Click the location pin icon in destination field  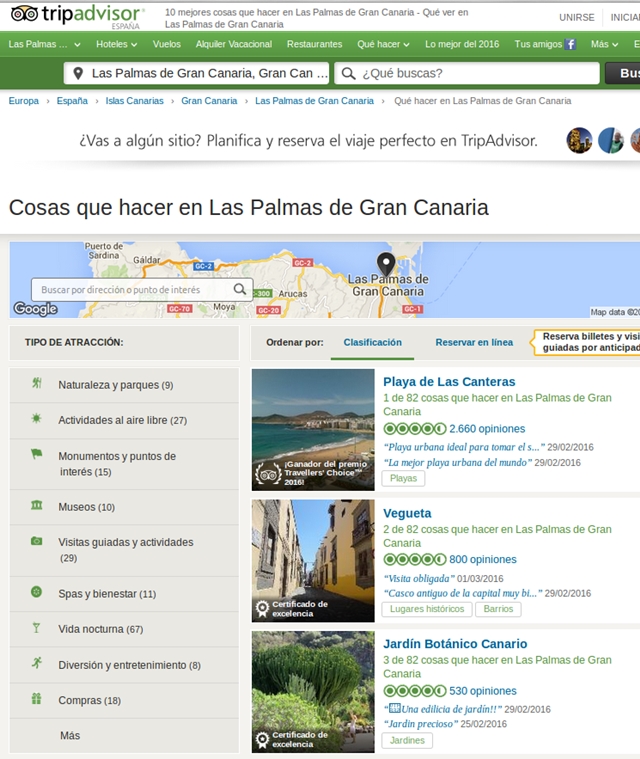pyautogui.click(x=77, y=74)
